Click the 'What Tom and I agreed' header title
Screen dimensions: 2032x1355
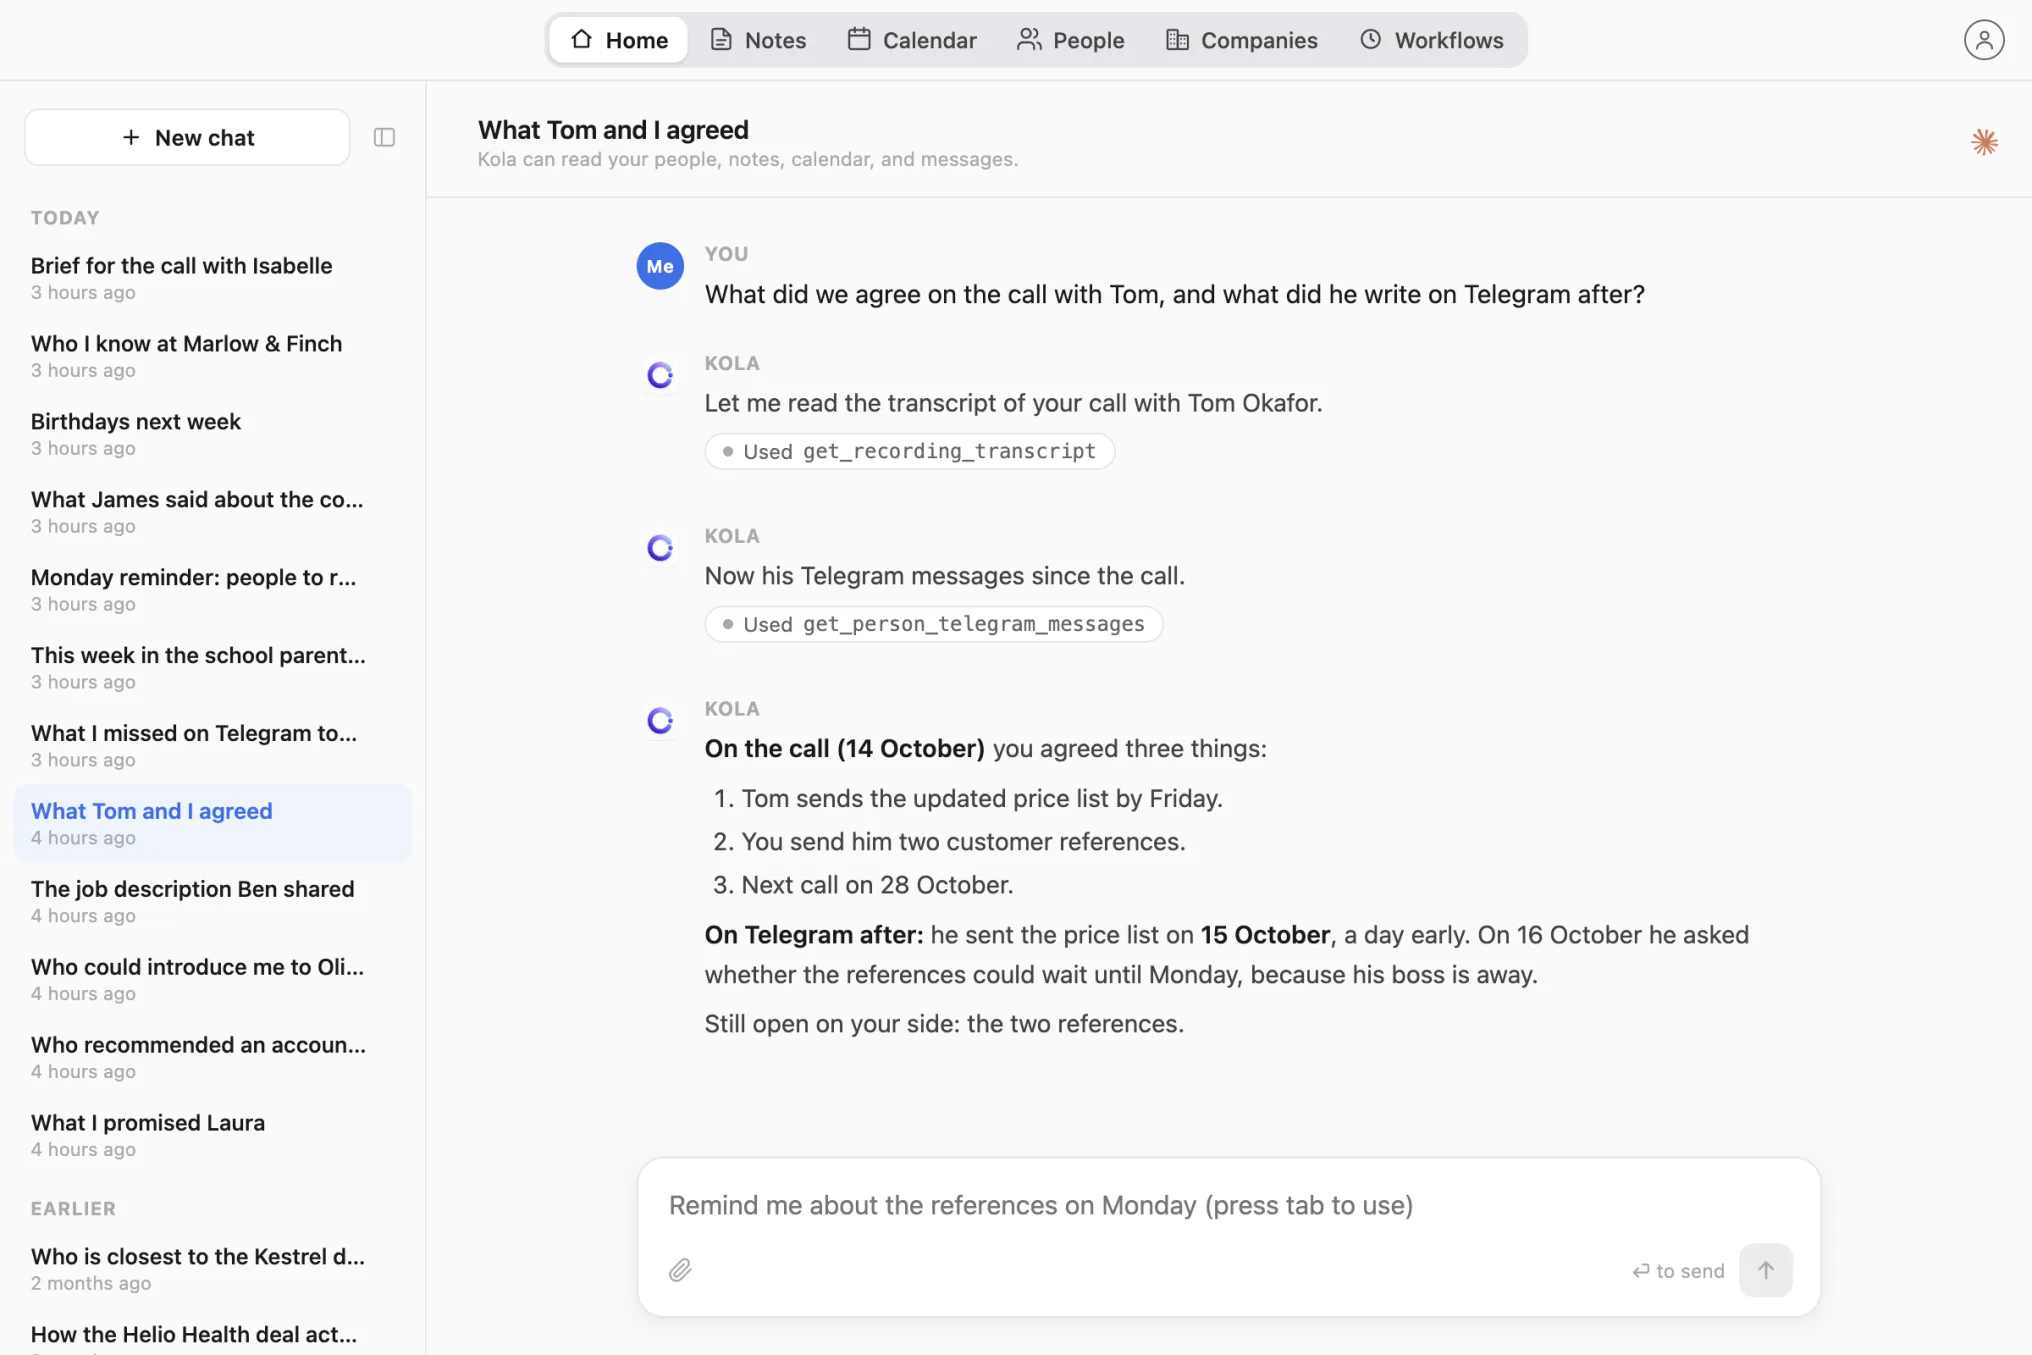[x=613, y=130]
